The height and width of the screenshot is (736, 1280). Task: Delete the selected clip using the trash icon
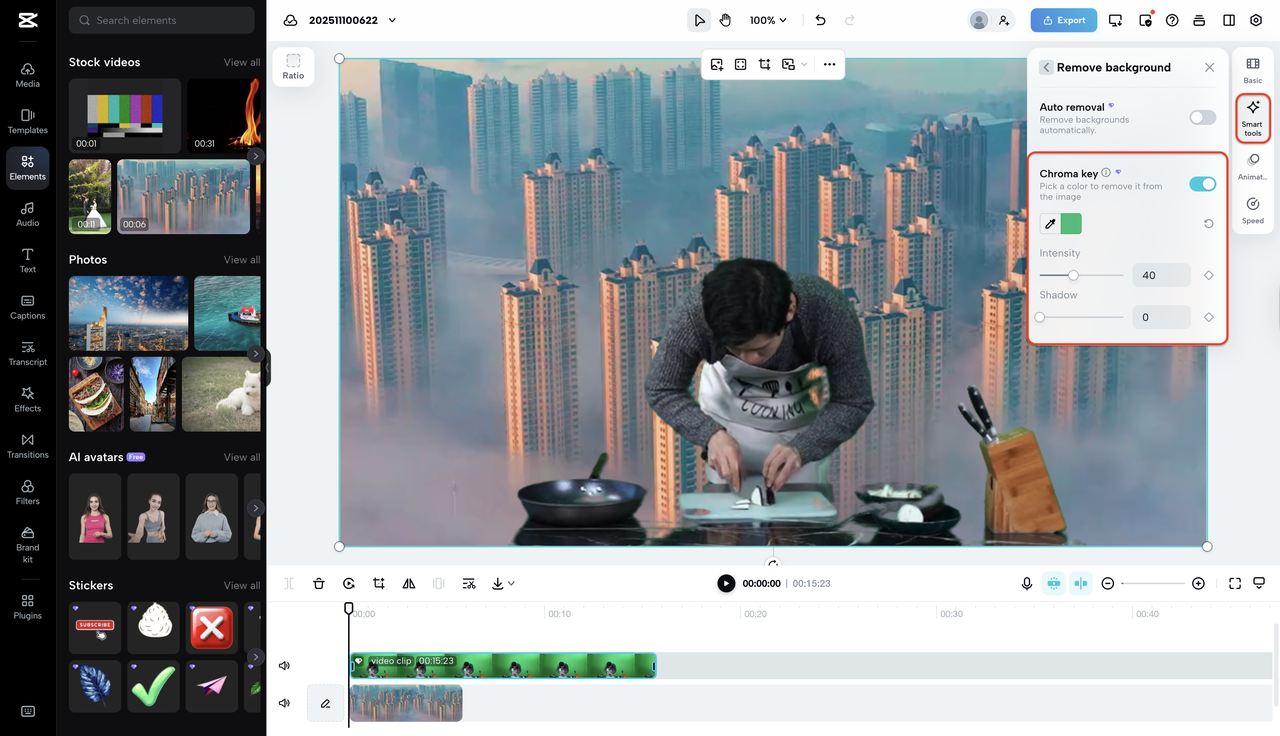pos(319,583)
